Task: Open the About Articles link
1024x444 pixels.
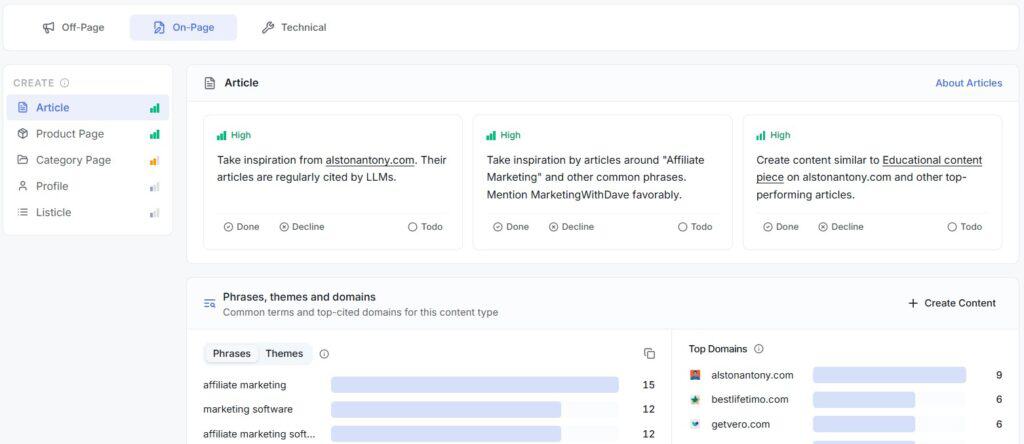Action: [x=968, y=83]
